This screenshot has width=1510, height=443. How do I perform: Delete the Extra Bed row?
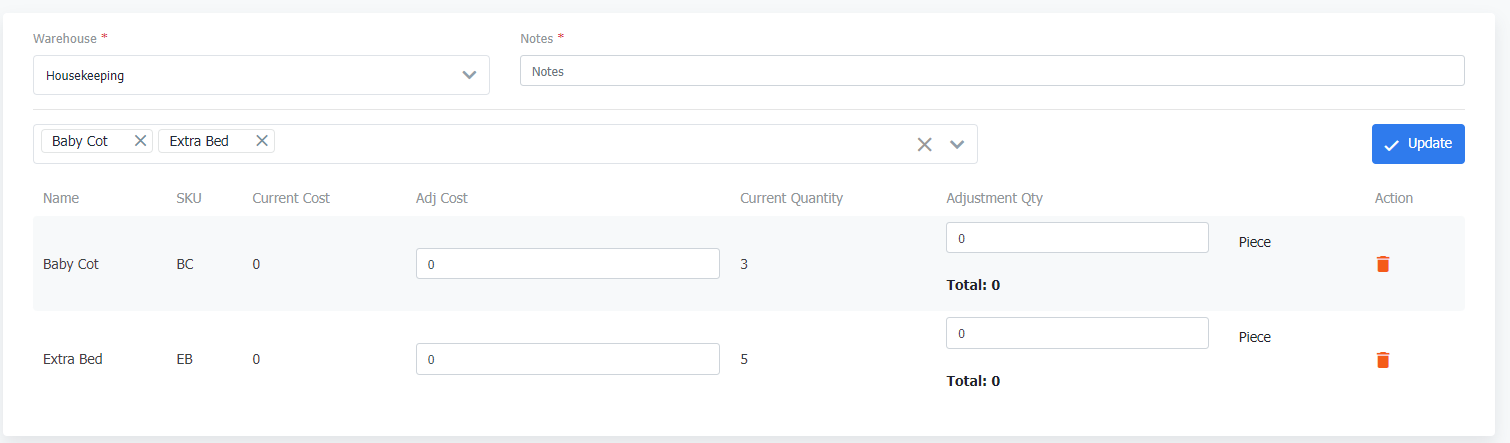(x=1383, y=360)
